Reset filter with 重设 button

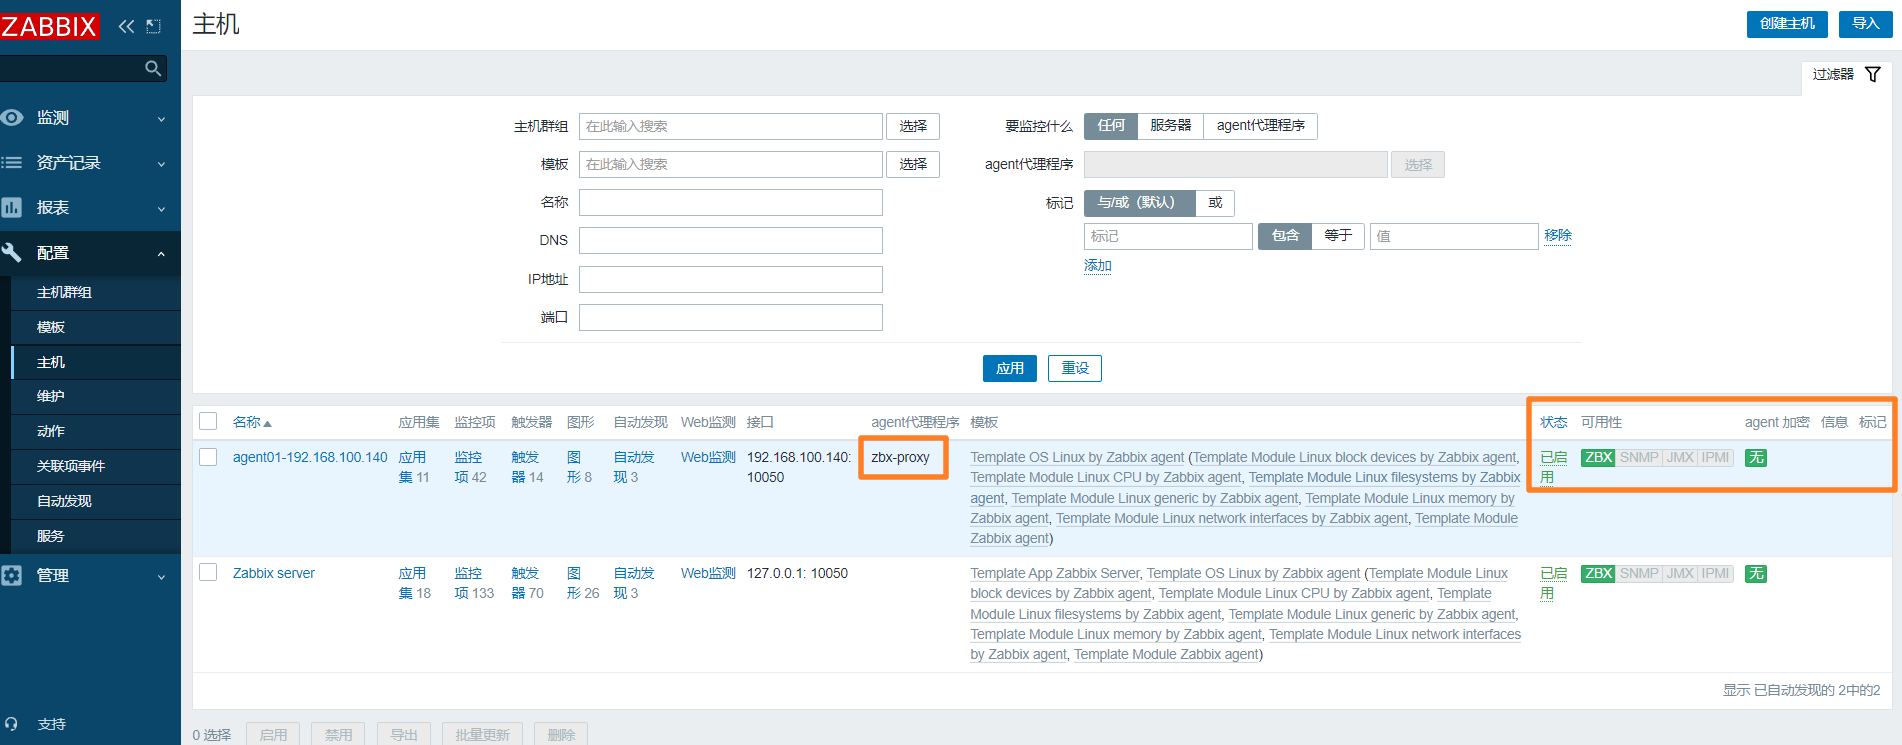coord(1075,368)
